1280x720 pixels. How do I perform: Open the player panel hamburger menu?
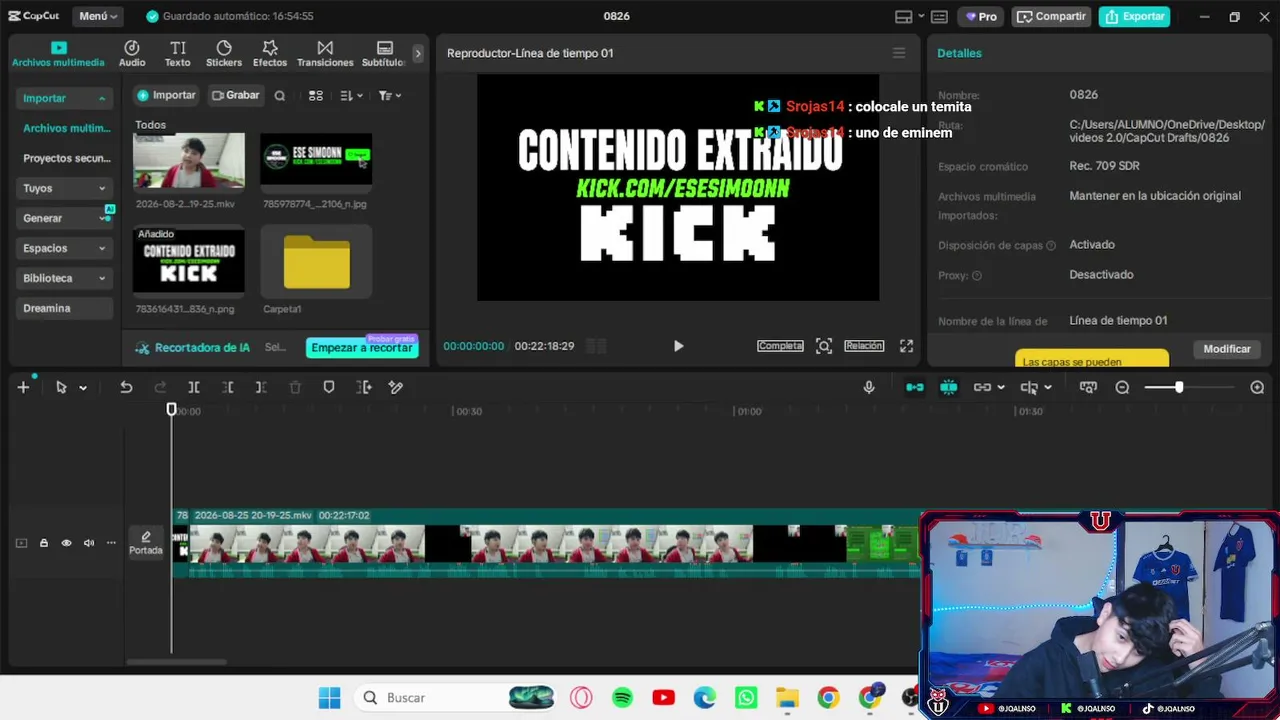coord(899,53)
